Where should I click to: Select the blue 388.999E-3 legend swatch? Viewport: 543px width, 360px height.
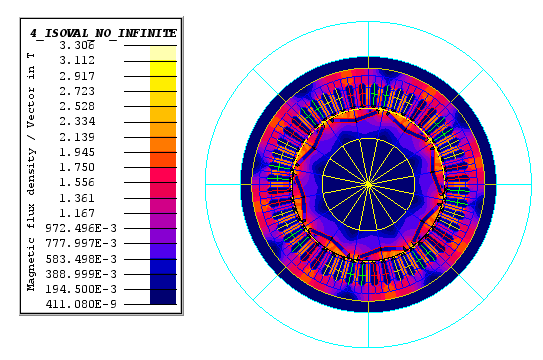[163, 281]
